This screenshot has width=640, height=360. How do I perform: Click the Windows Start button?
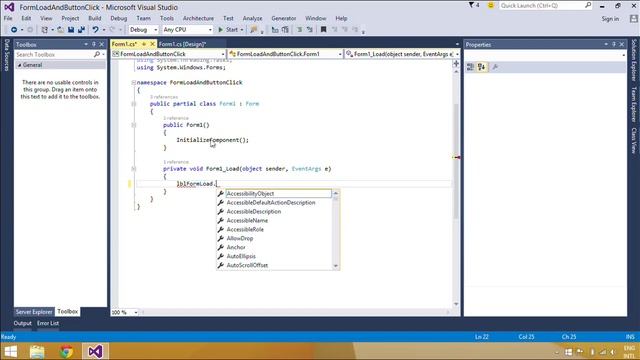coord(11,351)
